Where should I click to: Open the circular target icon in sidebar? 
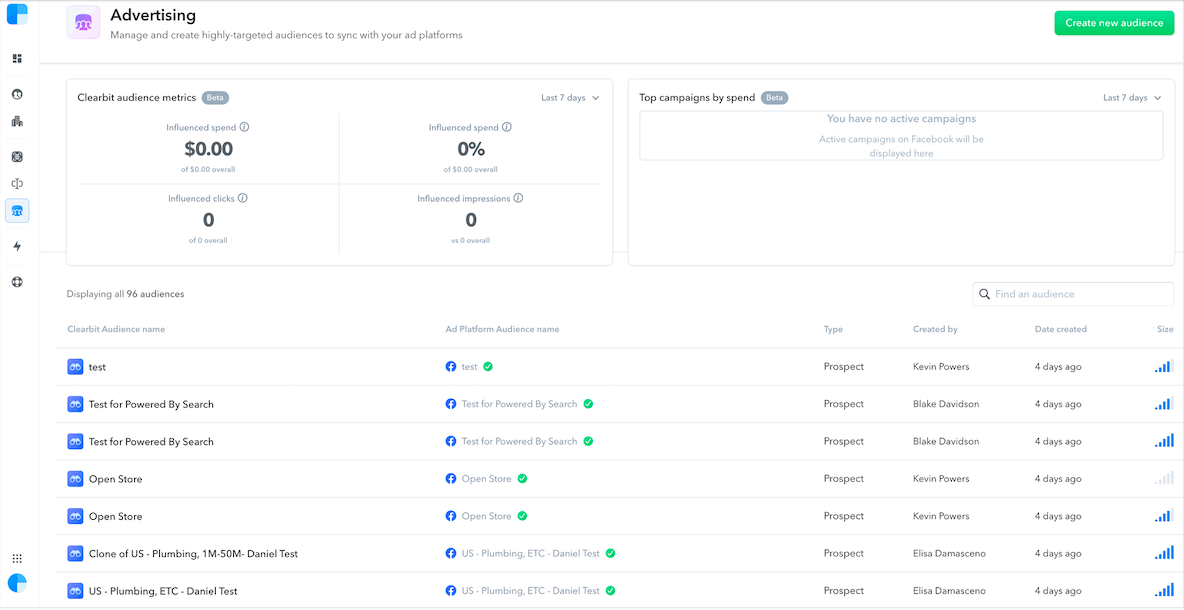pyautogui.click(x=17, y=157)
